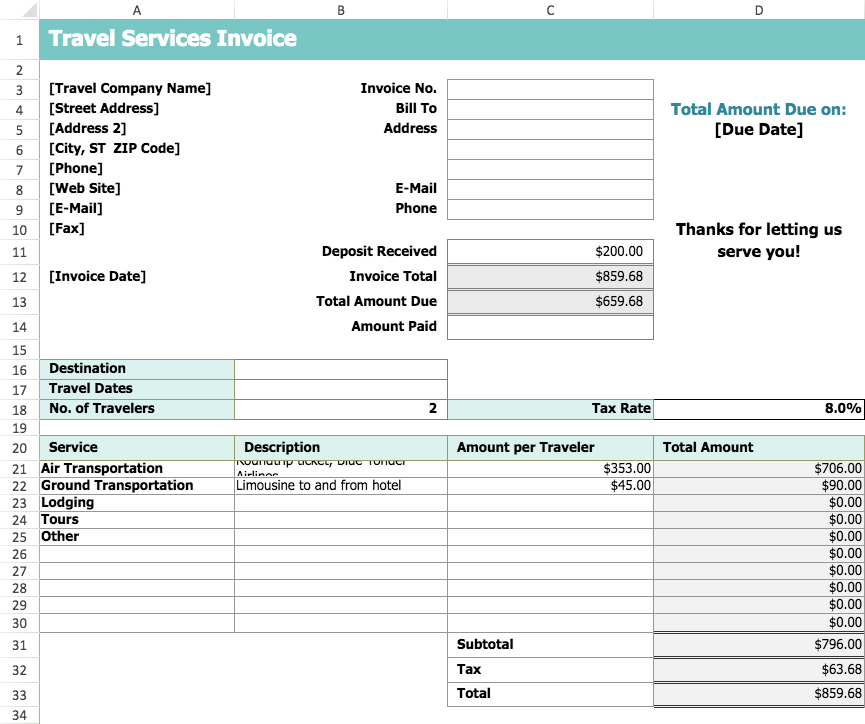Screen dimensions: 865x724
Task: Select the $90.00 total cell
Action: click(759, 486)
